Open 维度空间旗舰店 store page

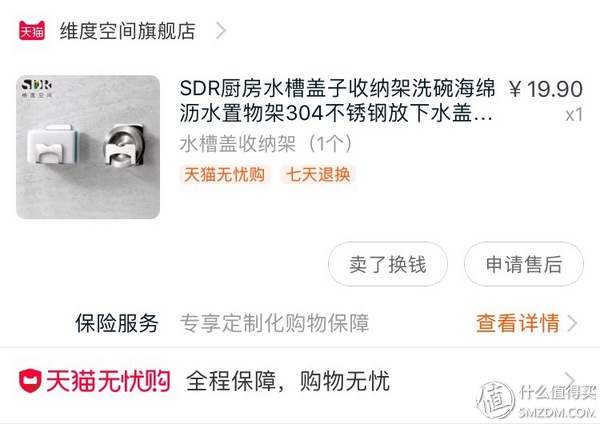tap(127, 31)
